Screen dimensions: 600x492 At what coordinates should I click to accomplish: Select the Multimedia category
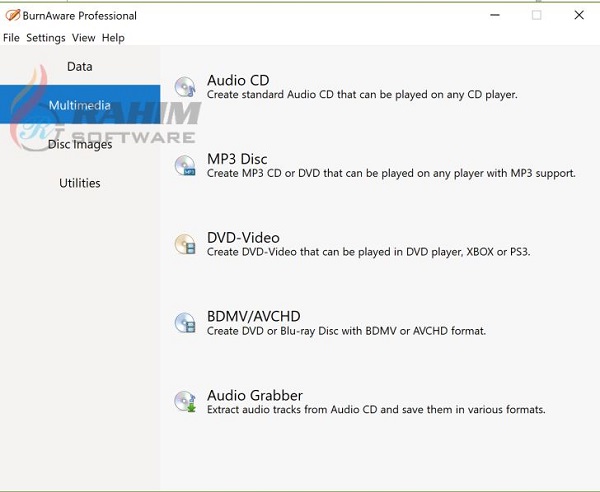click(x=80, y=105)
